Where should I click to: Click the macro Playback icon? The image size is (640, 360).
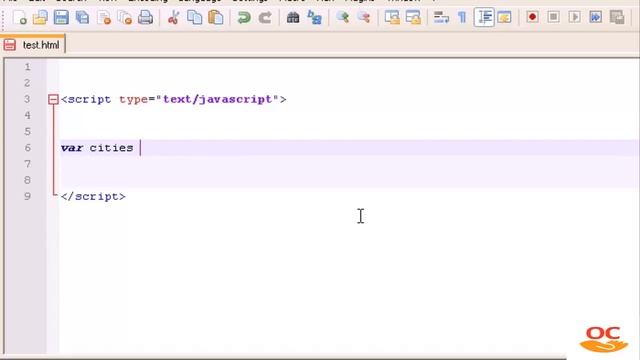575,17
